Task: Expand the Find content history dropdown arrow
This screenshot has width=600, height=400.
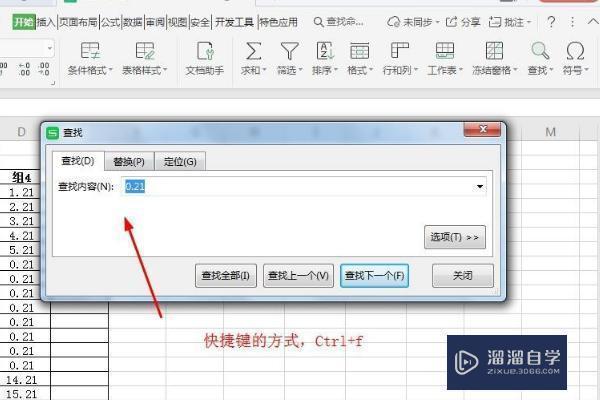Action: [479, 187]
